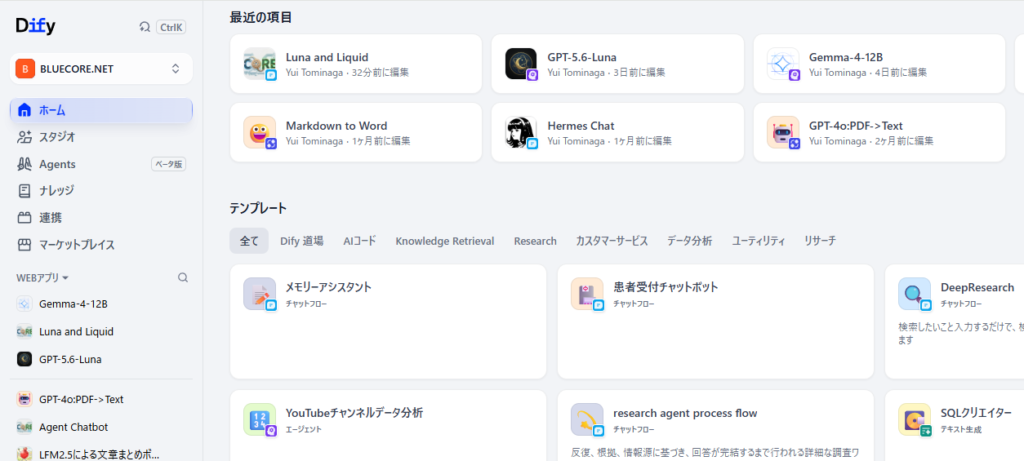Open quick search with the Ctrl K button
This screenshot has height=461, width=1024.
(171, 27)
